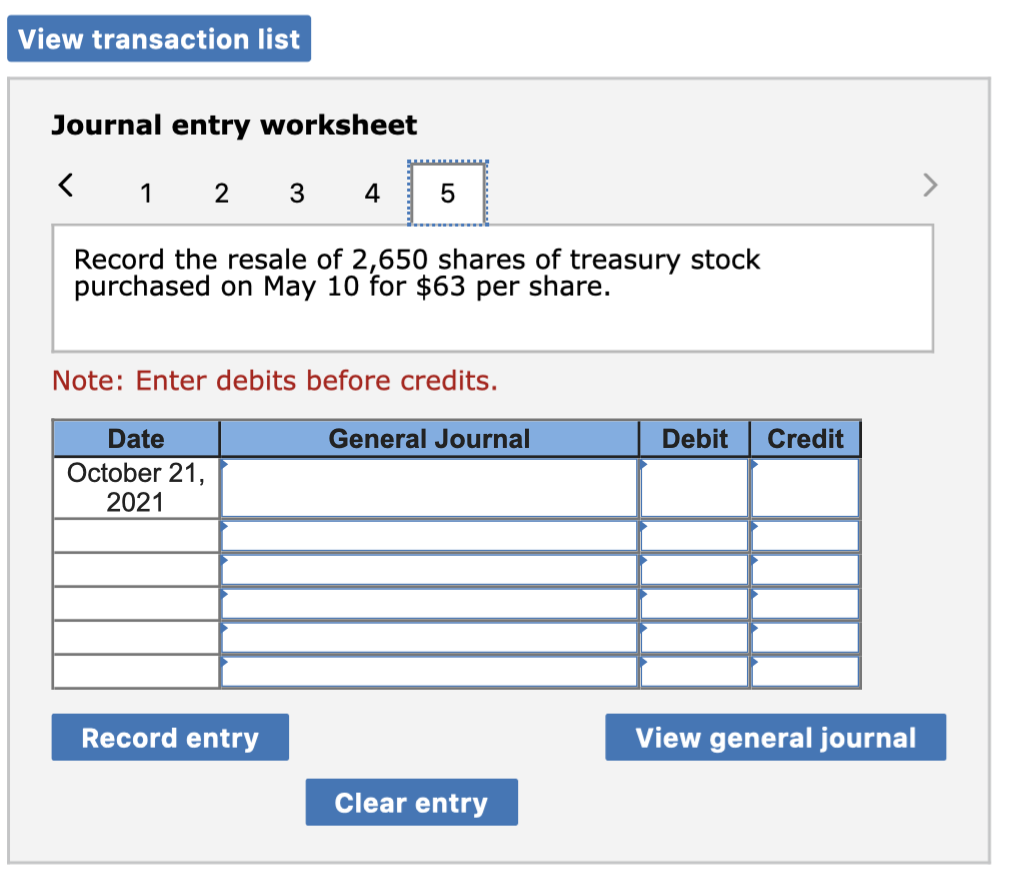Image resolution: width=1012 pixels, height=874 pixels.
Task: Select transaction tab 1
Action: [146, 193]
